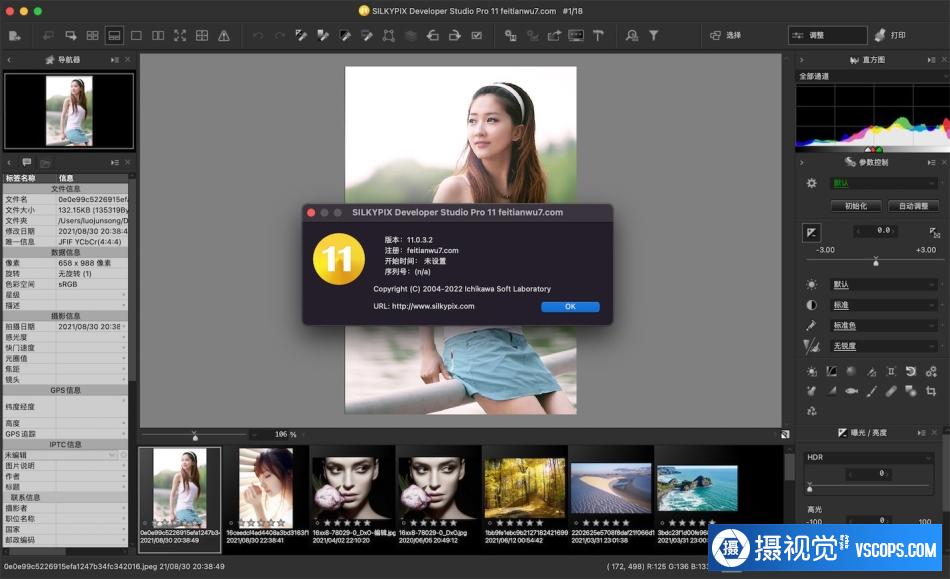The width and height of the screenshot is (950, 579).
Task: Switch to side-by-side compare view icon
Action: (x=158, y=36)
